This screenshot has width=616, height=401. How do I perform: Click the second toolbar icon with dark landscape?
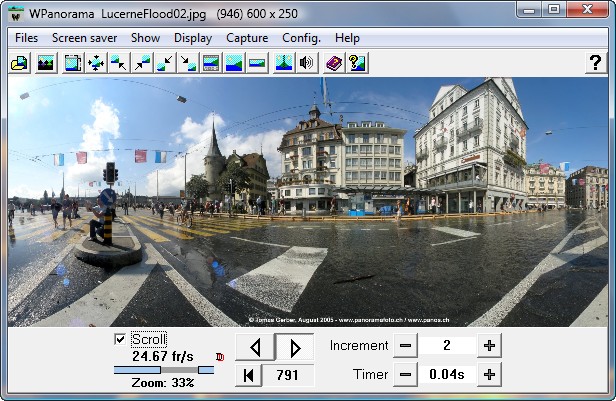click(46, 63)
